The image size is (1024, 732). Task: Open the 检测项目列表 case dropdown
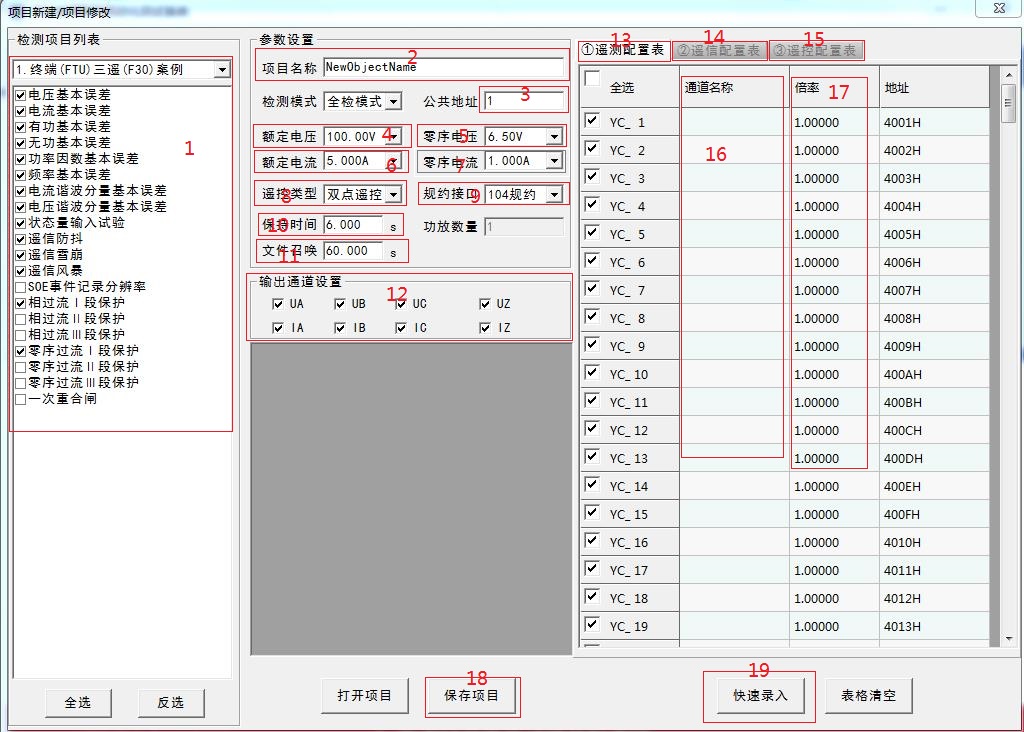coord(222,70)
